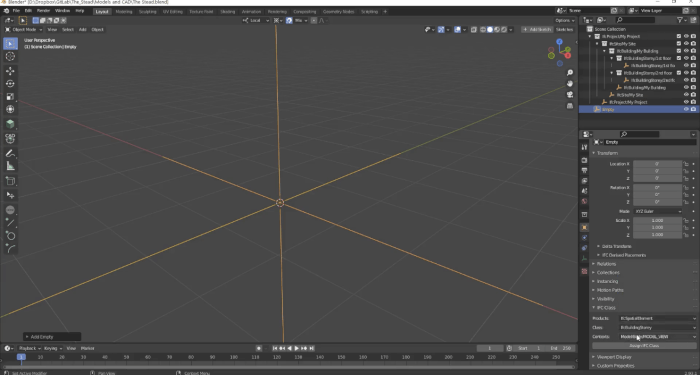700x375 pixels.
Task: Click the Add Sketch button
Action: coord(537,29)
